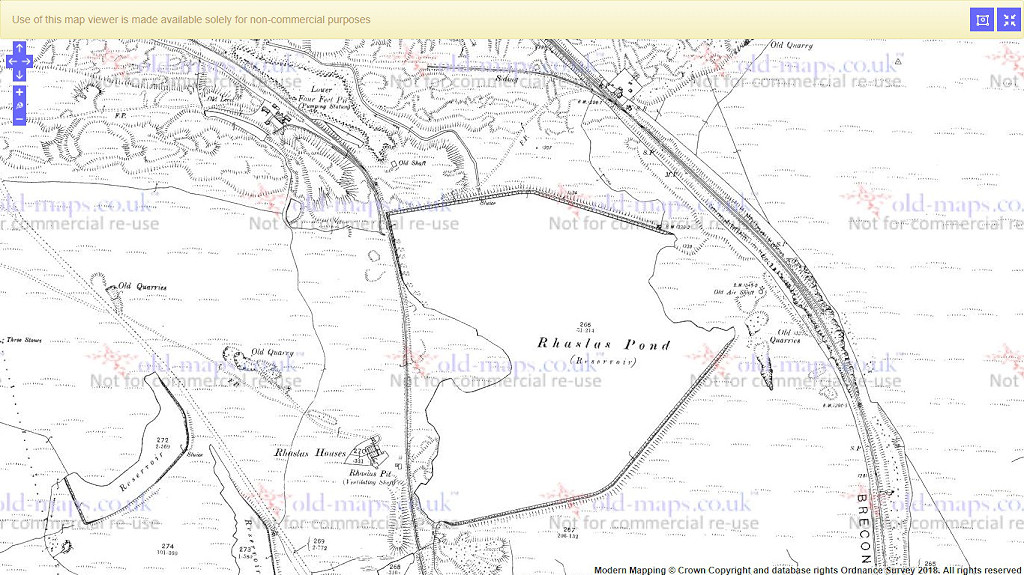Click the 'Lower Four Feet Pit' label
1024x575 pixels.
click(324, 94)
